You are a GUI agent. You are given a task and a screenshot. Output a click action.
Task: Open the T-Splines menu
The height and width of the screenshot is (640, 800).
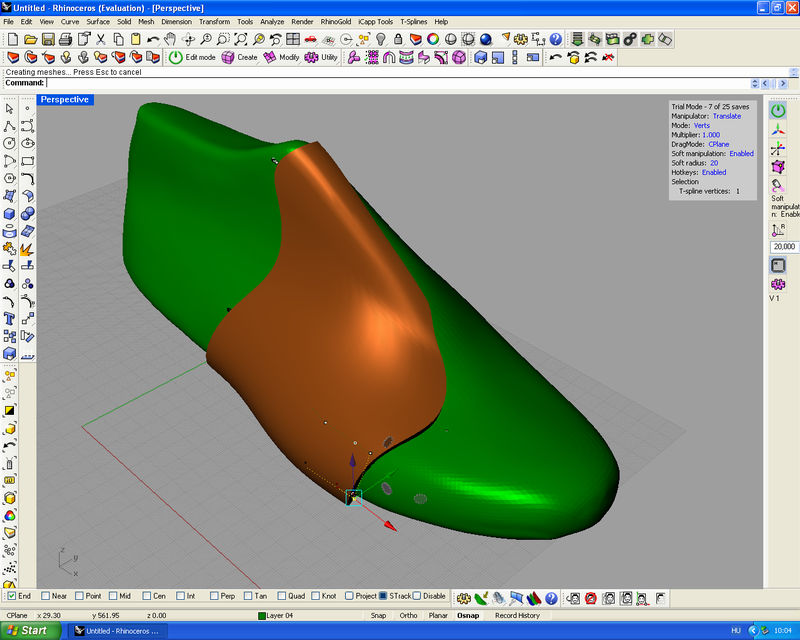[413, 21]
